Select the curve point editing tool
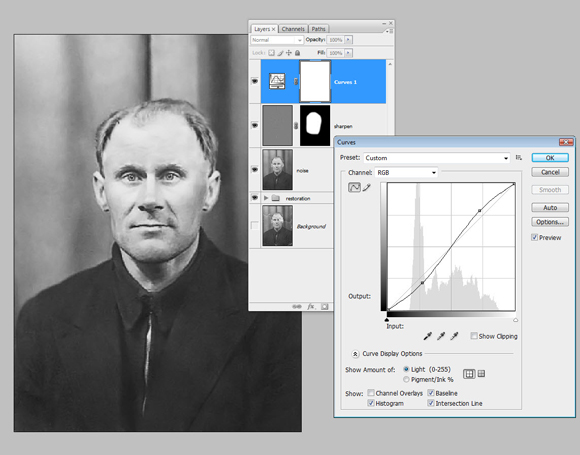This screenshot has height=455, width=580. tap(354, 187)
